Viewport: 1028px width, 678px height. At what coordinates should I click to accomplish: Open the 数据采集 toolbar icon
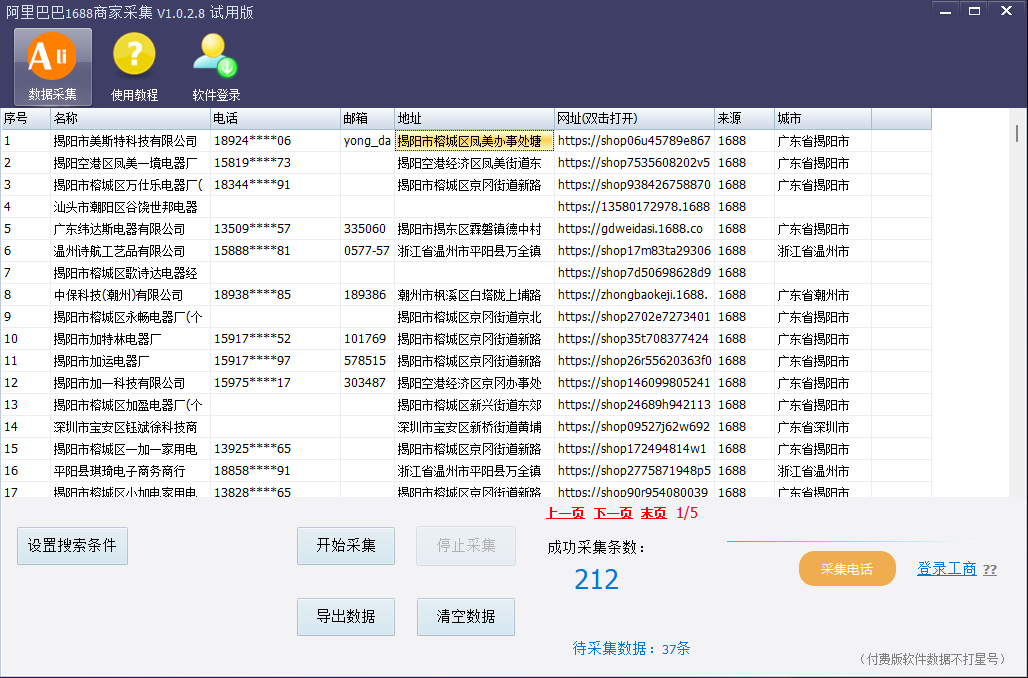pos(52,66)
